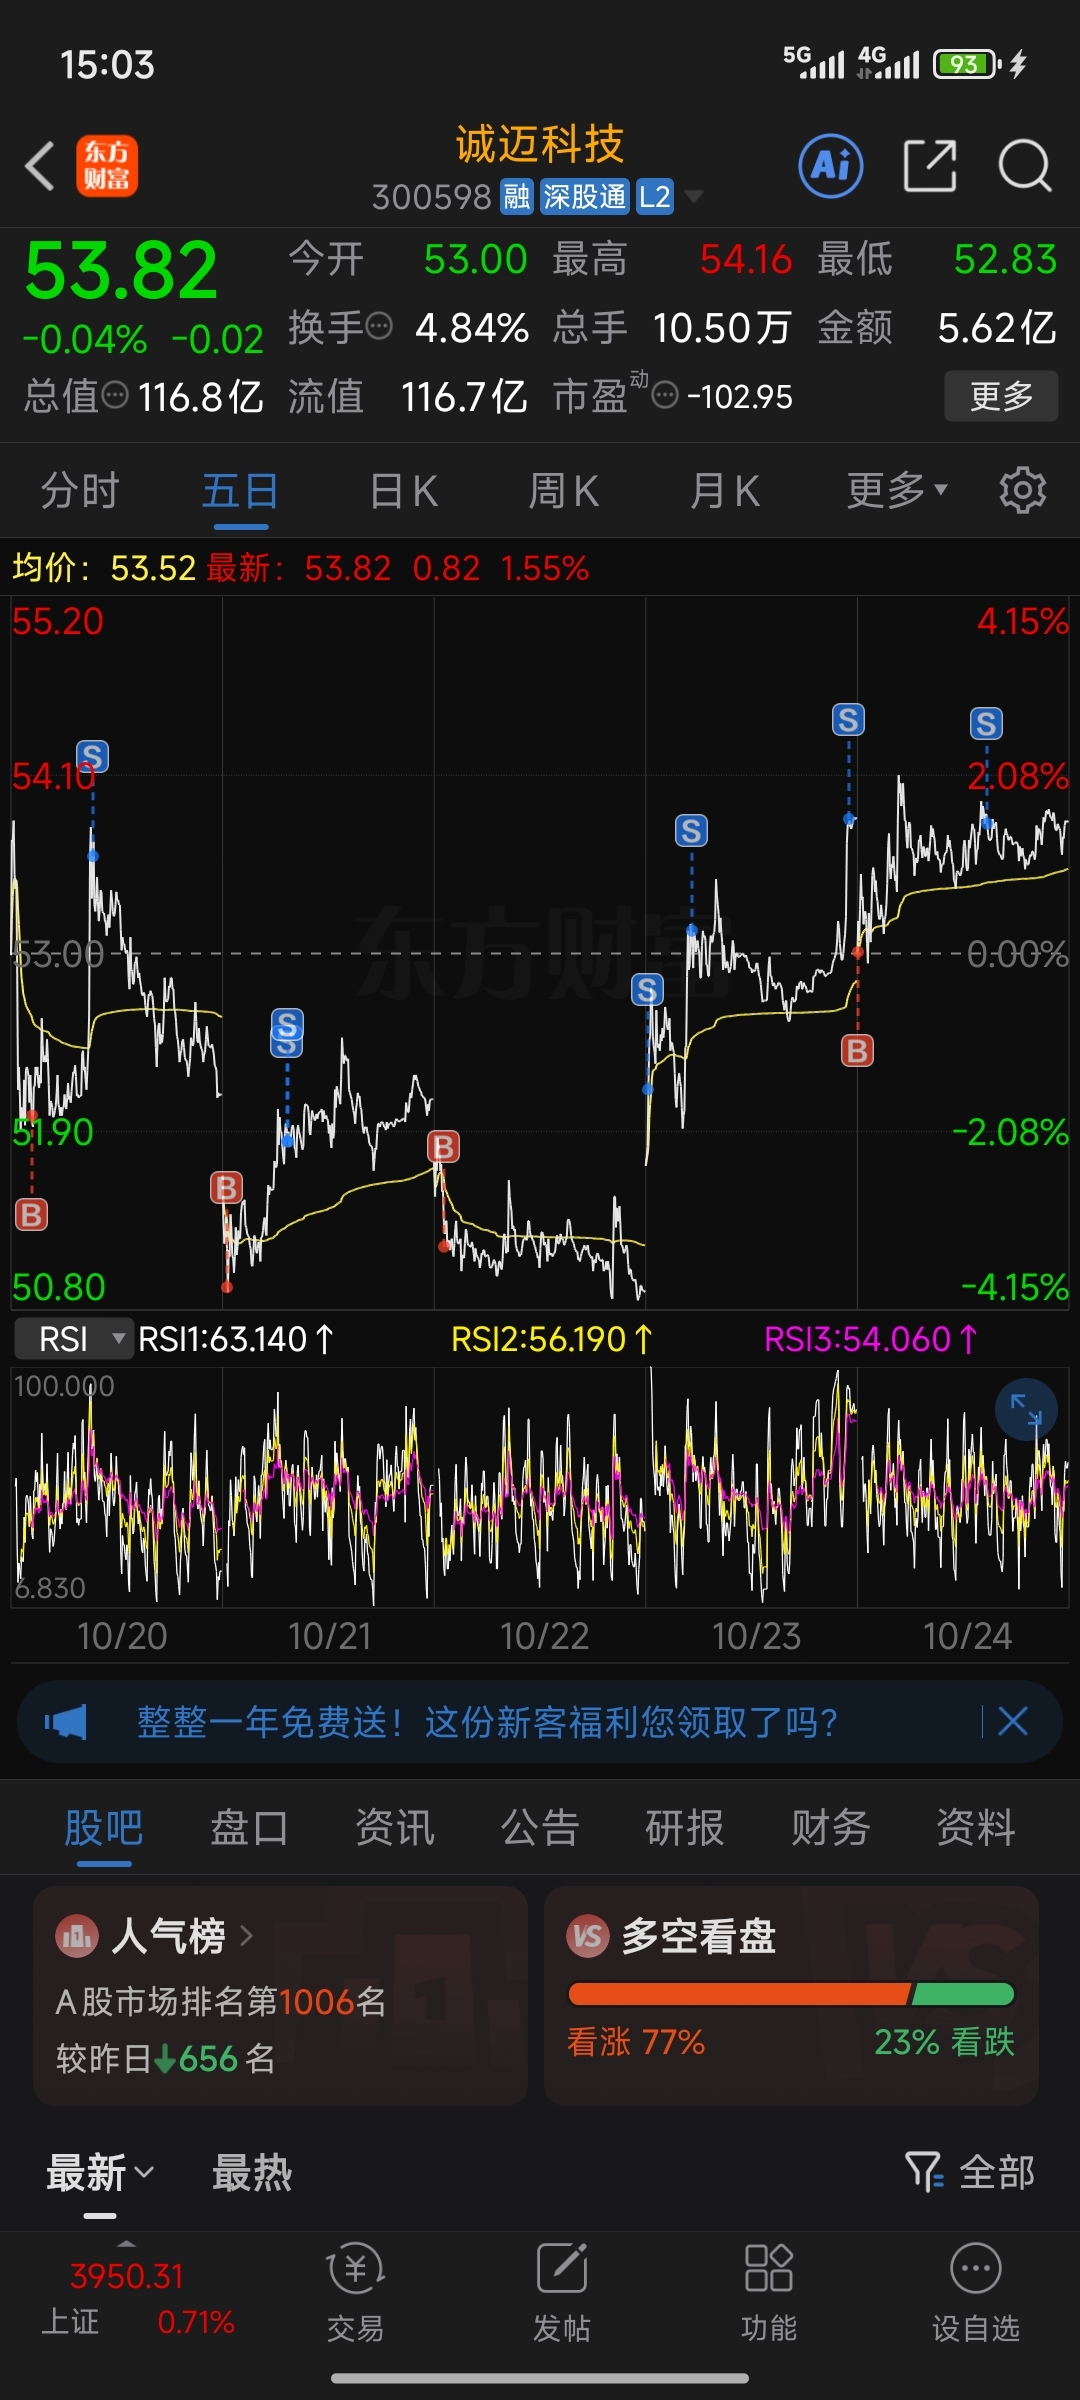Tap the 人气榜 ranking icon
This screenshot has width=1080, height=2400.
tap(77, 1937)
